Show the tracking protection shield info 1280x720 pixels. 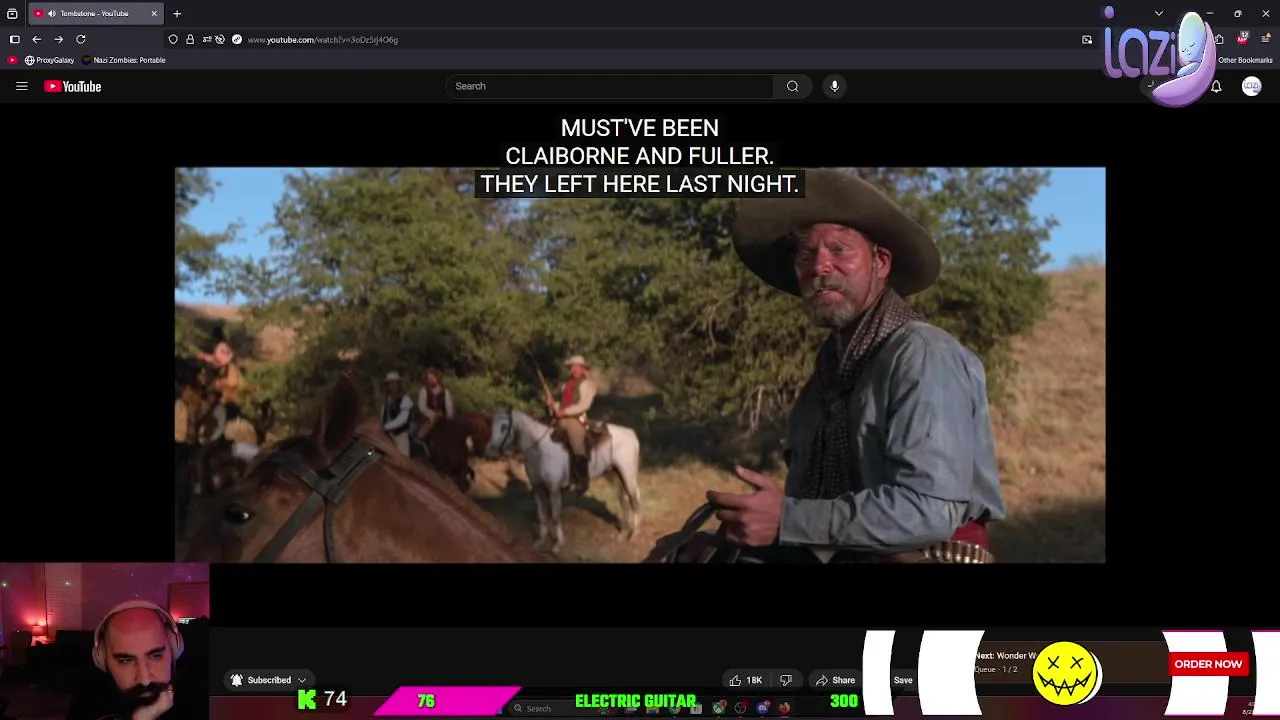click(173, 40)
